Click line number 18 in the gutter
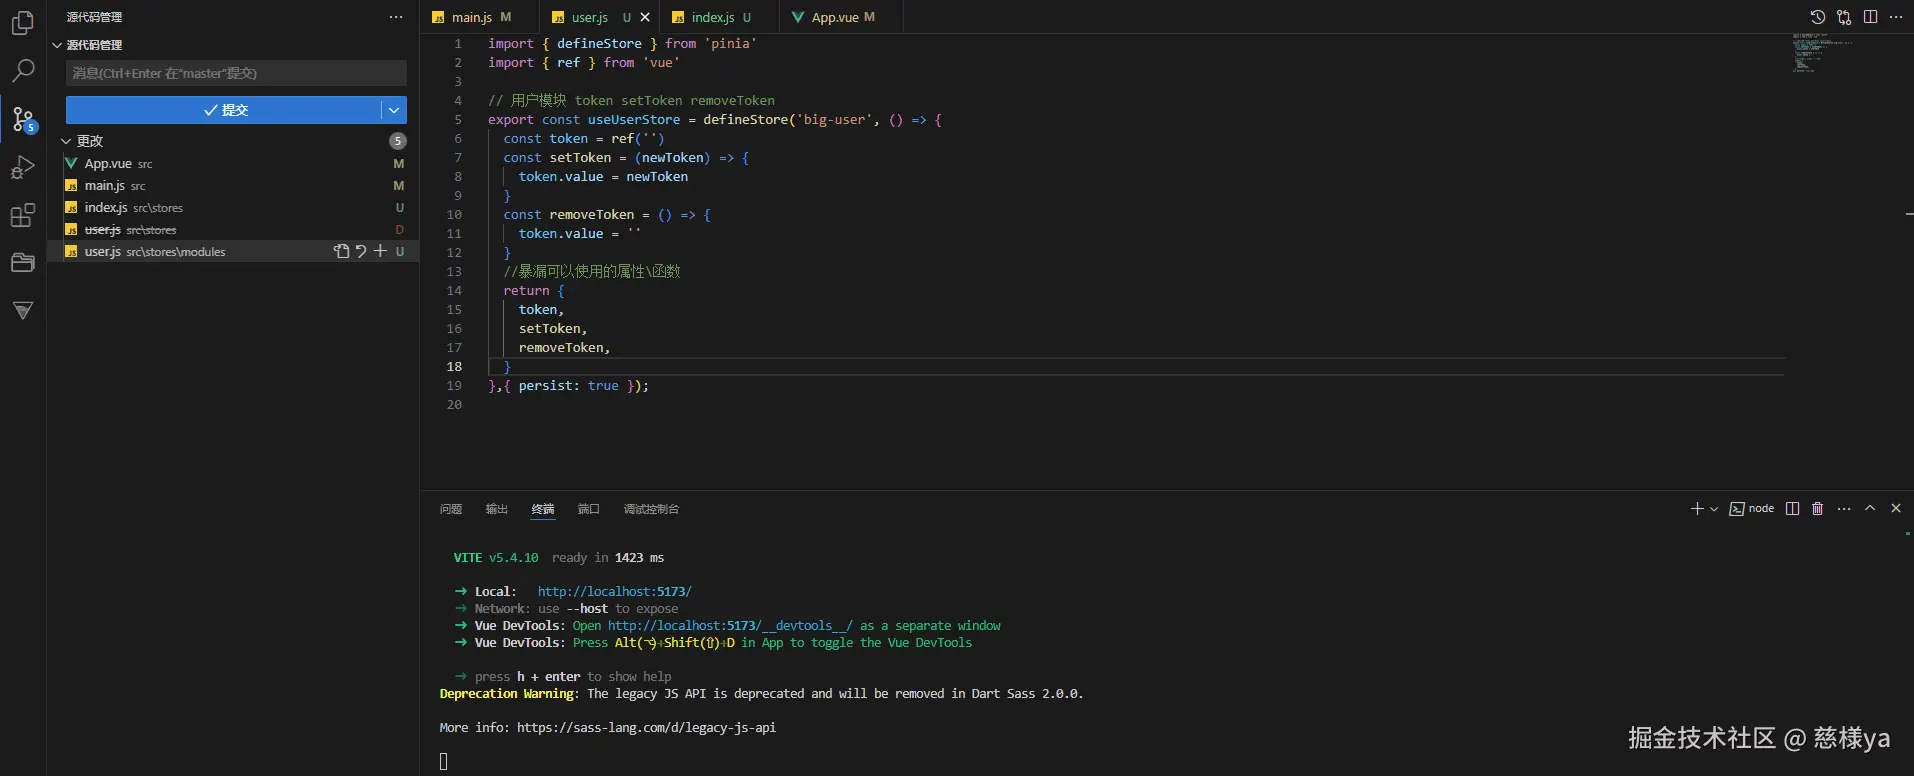The height and width of the screenshot is (776, 1914). click(454, 366)
